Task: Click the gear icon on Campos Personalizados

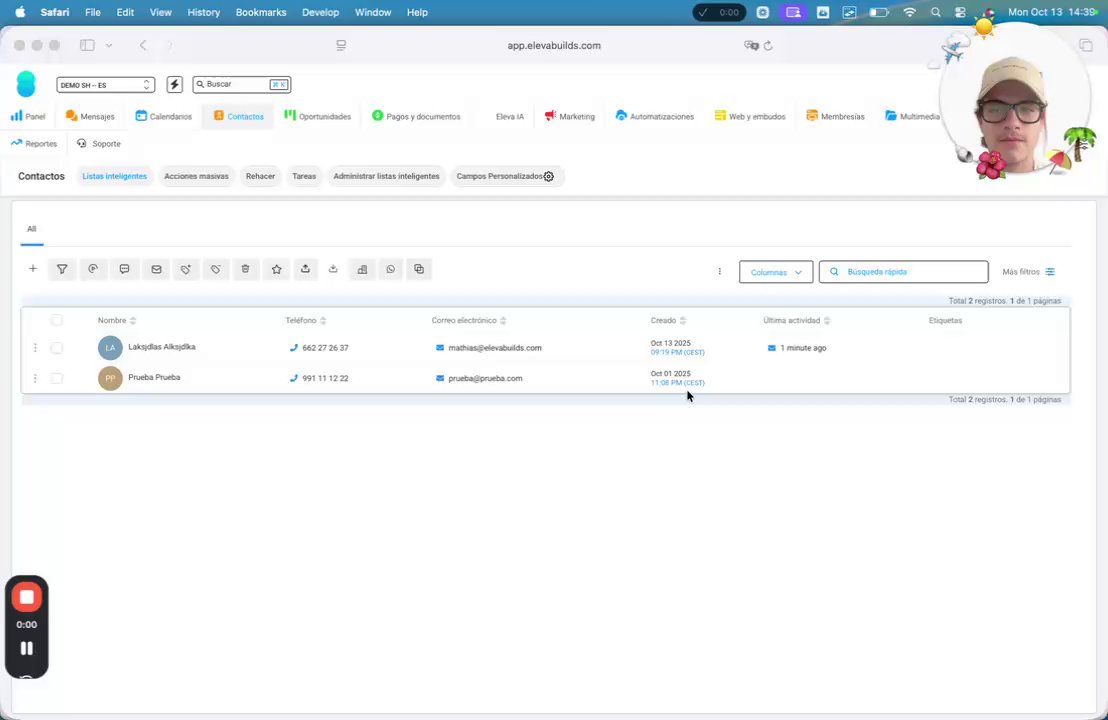Action: point(549,177)
